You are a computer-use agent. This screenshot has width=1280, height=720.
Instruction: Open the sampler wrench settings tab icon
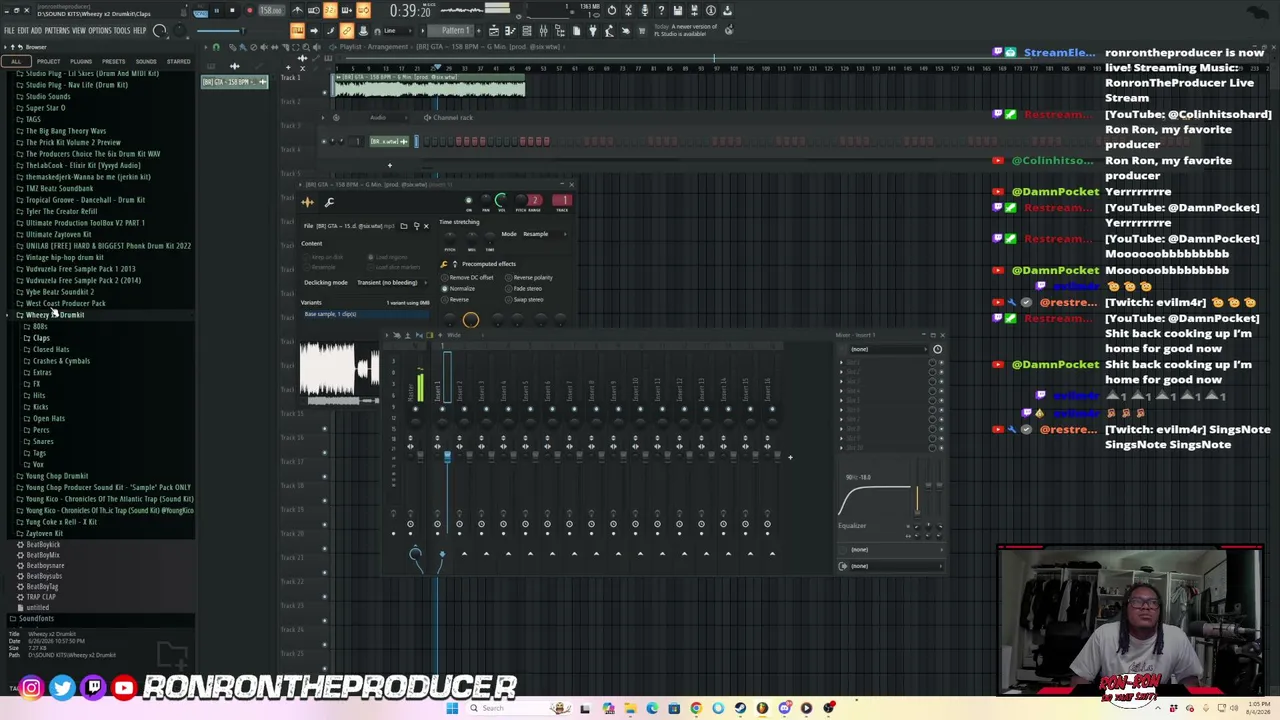329,202
